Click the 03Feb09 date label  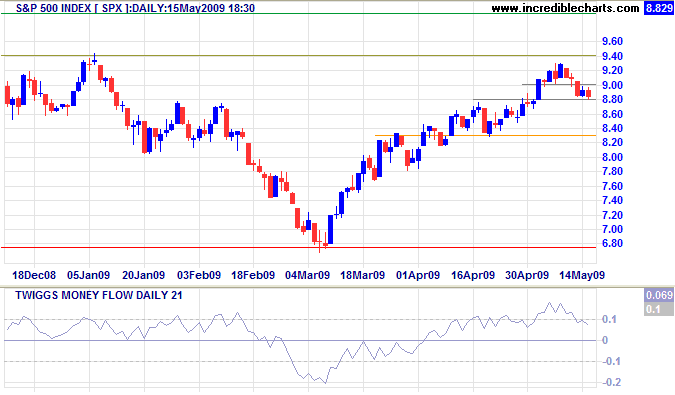pos(199,275)
